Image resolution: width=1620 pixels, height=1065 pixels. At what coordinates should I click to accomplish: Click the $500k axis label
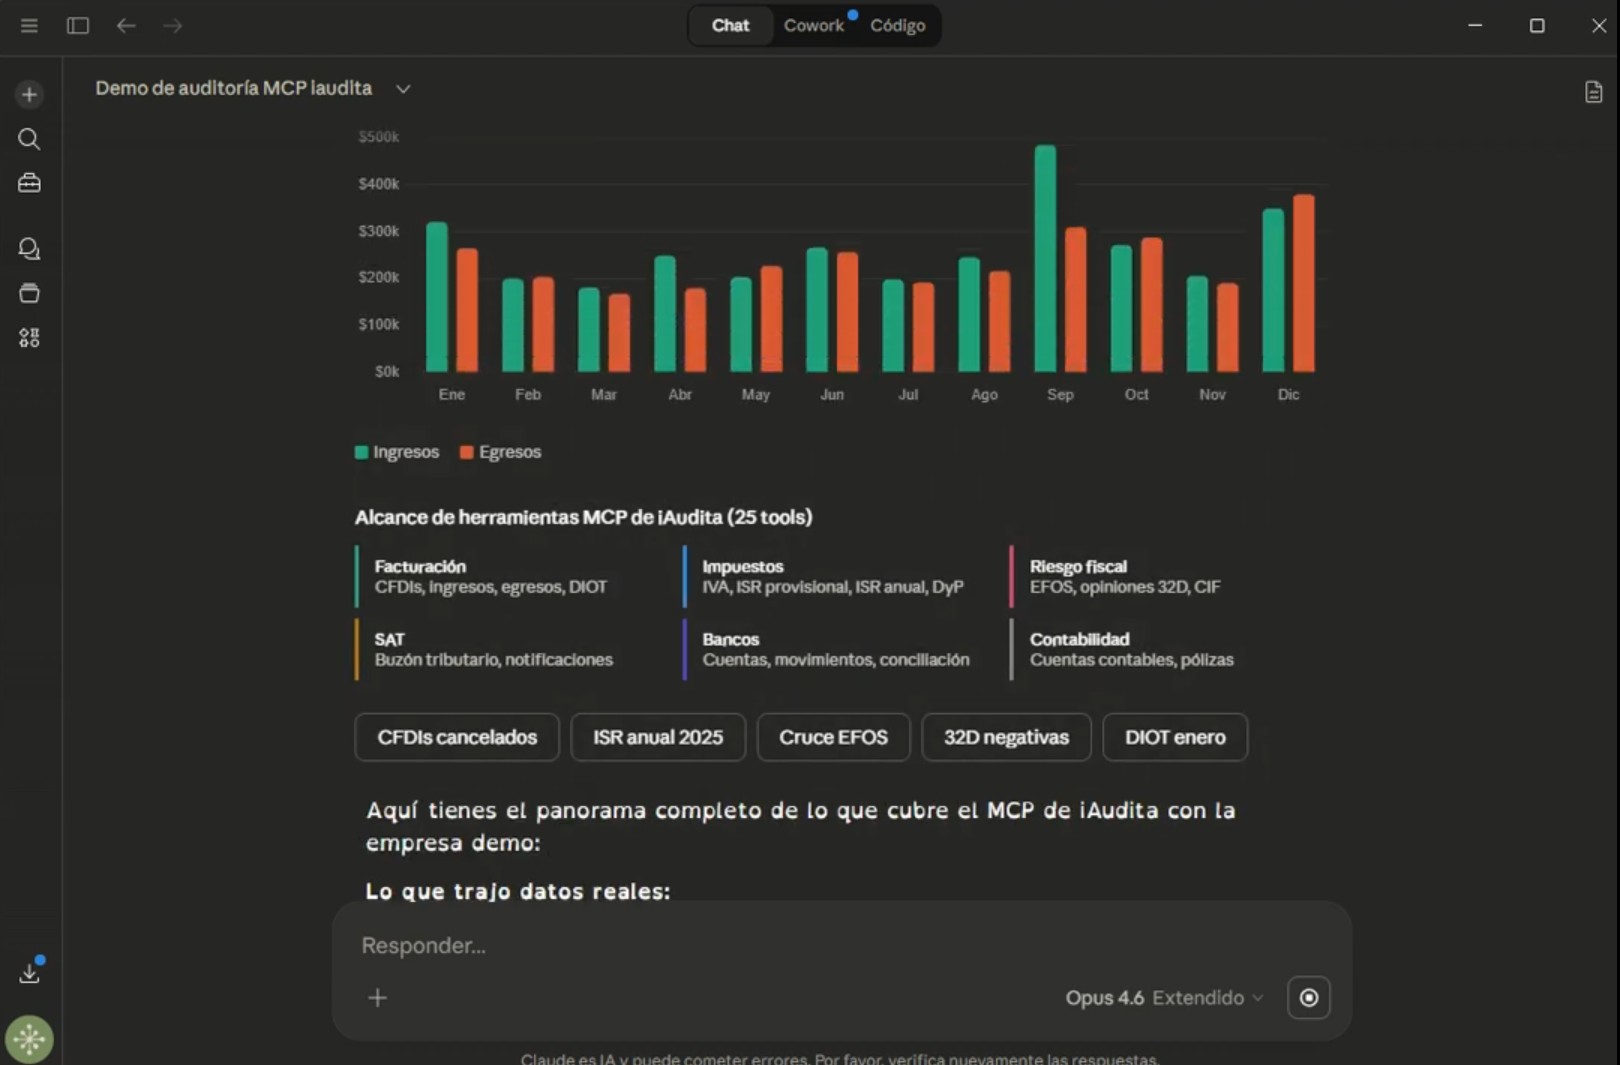378,137
